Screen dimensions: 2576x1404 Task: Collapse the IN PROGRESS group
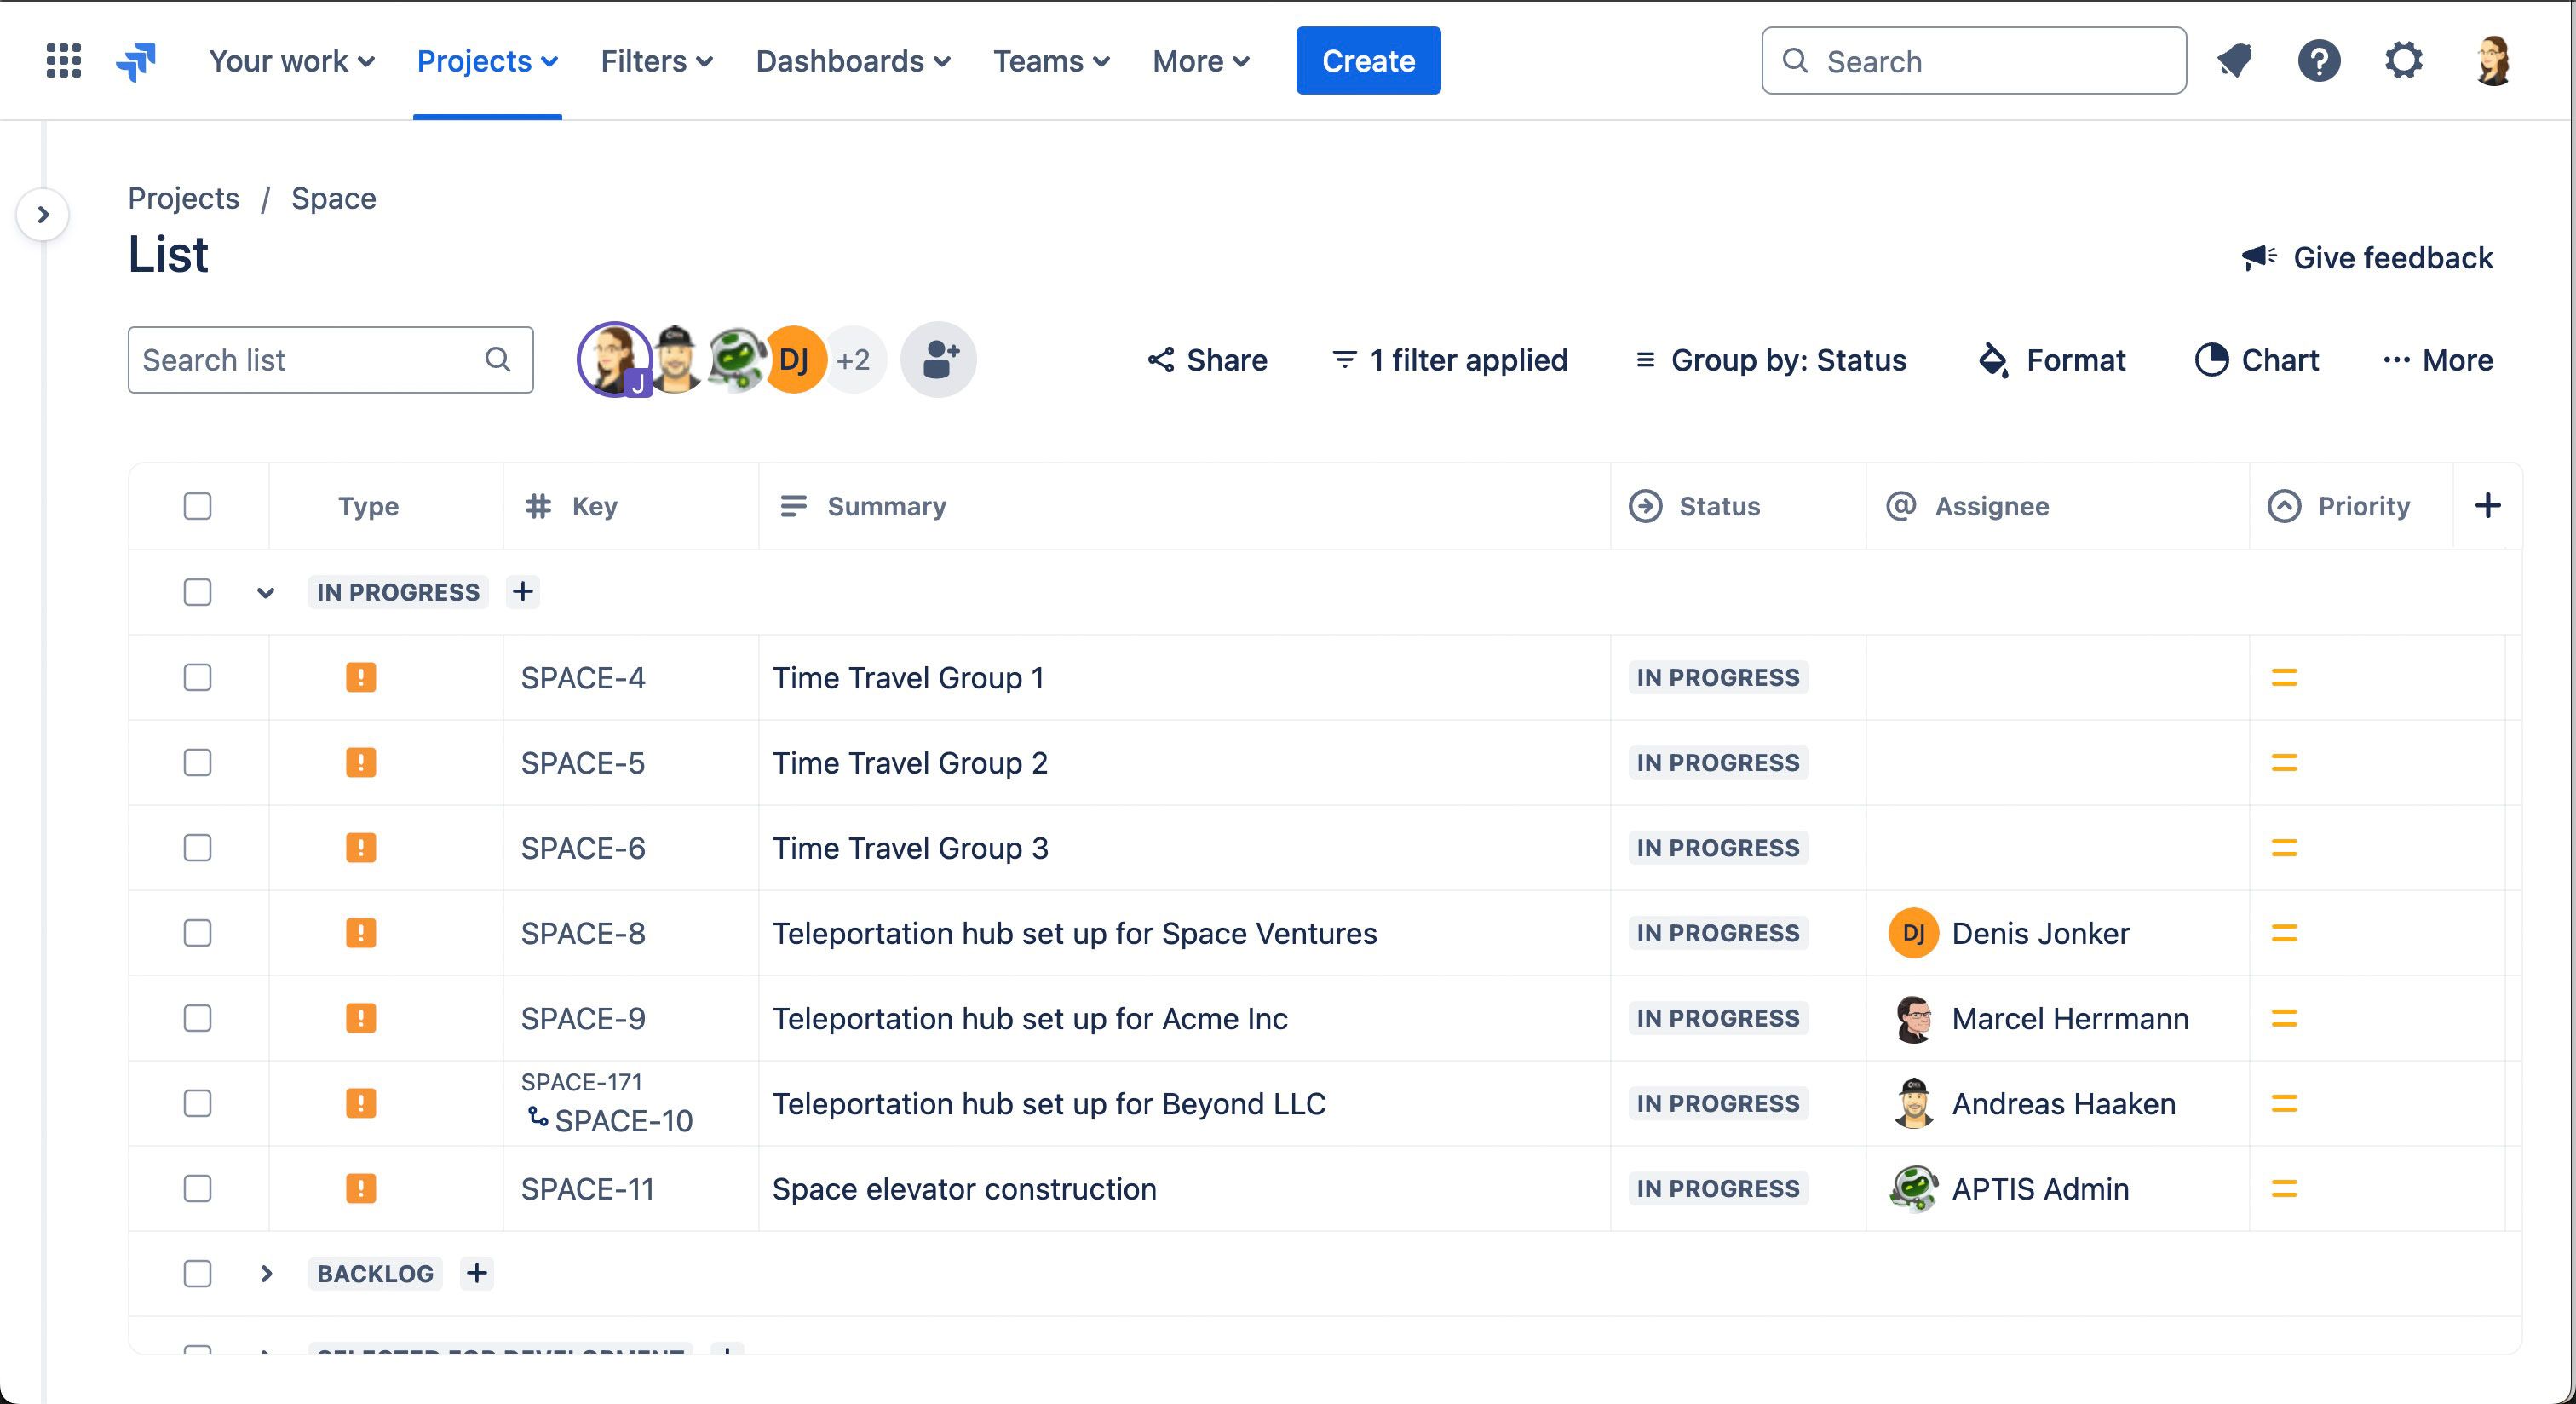pyautogui.click(x=265, y=593)
